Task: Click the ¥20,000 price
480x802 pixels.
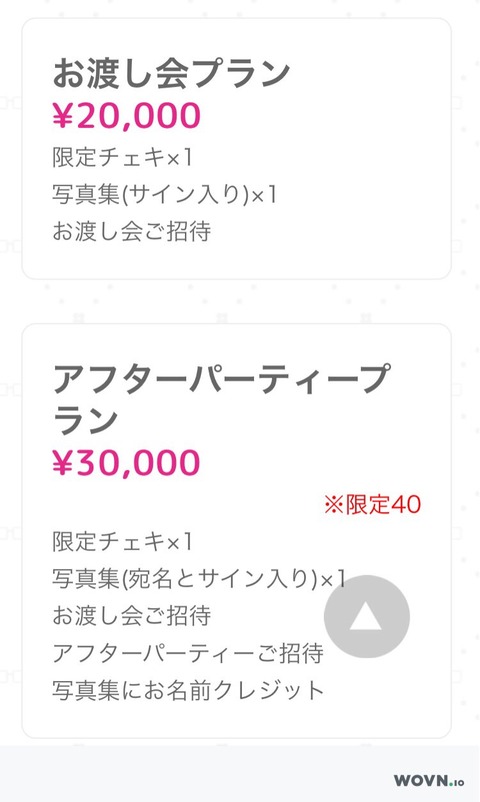Action: tap(126, 115)
